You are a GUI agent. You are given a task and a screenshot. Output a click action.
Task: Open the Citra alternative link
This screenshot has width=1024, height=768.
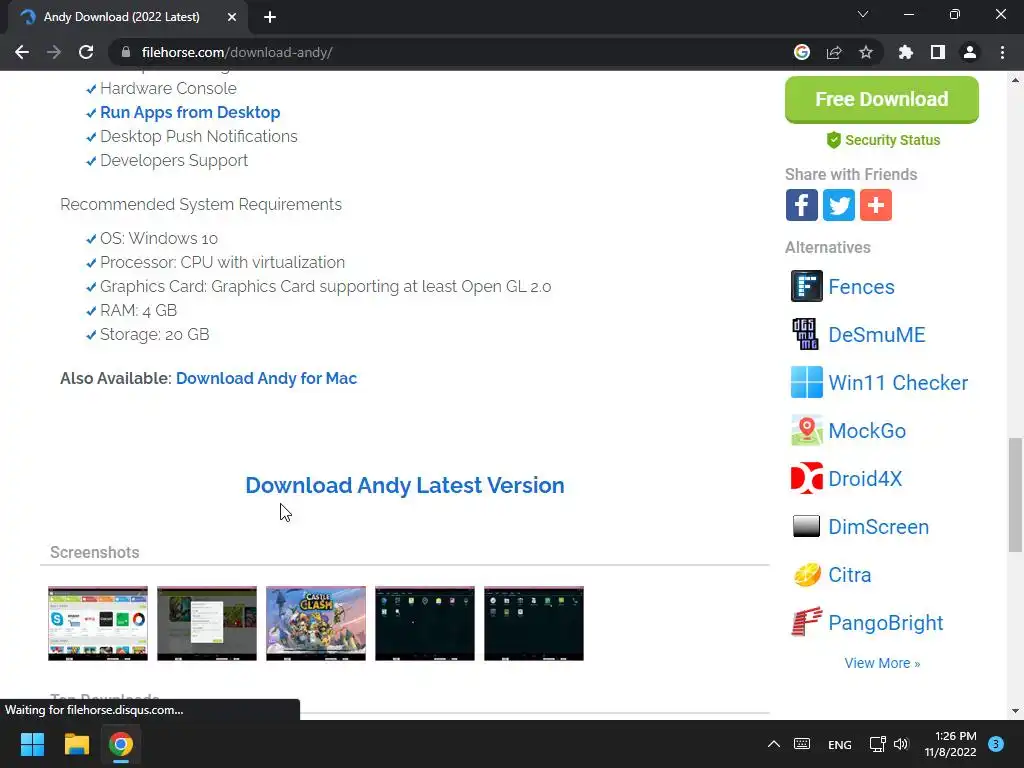pyautogui.click(x=850, y=575)
